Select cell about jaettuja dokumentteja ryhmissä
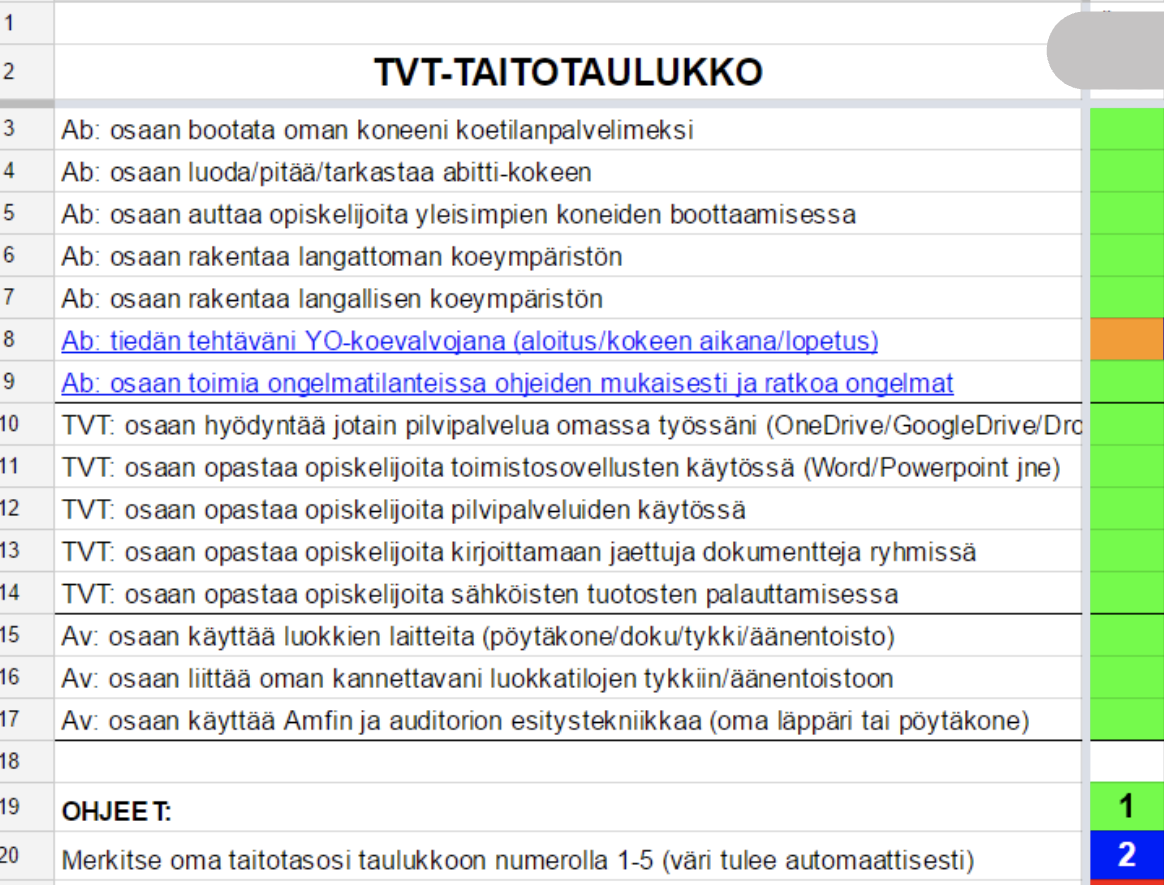Viewport: 1164px width, 885px height. tap(568, 552)
